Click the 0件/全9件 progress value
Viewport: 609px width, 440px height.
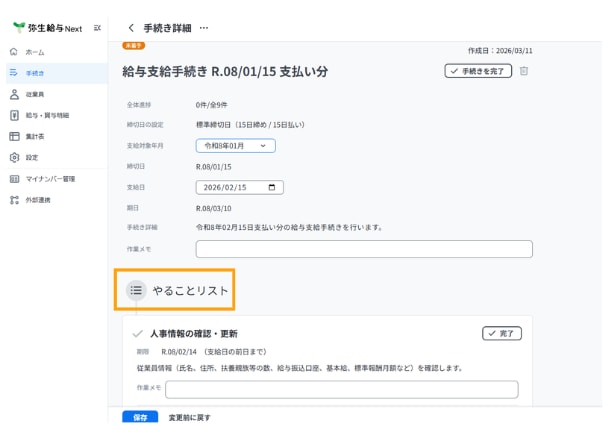212,105
